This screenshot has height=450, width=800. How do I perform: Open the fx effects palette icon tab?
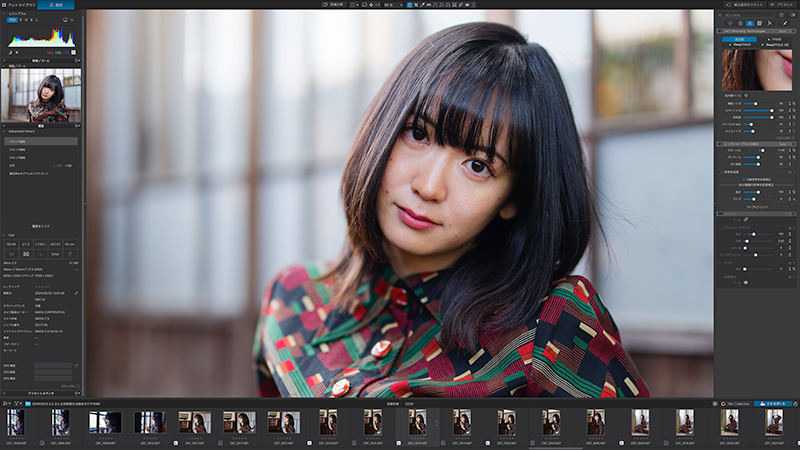coord(769,23)
